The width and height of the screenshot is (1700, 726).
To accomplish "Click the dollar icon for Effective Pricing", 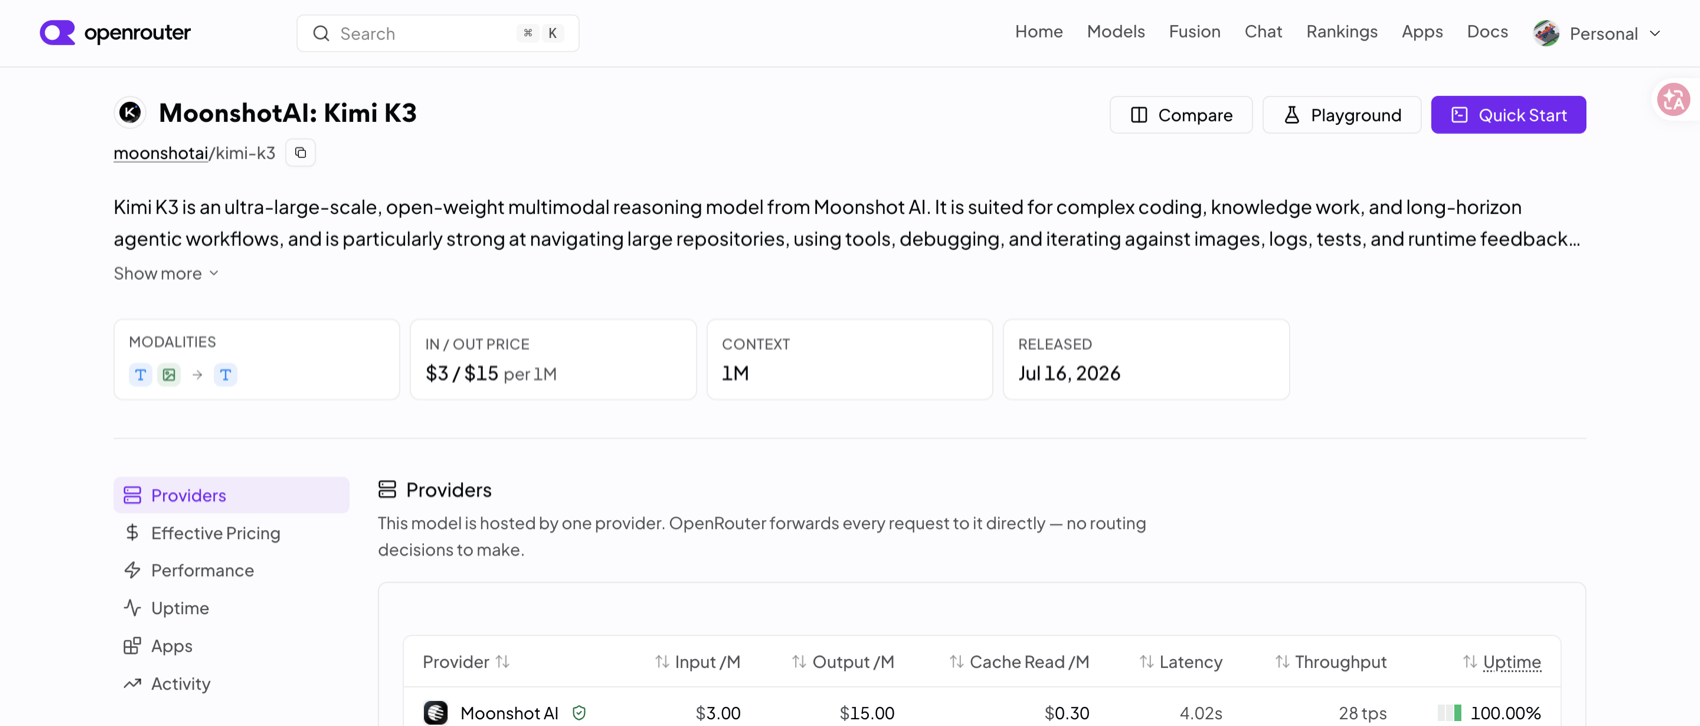I will point(132,533).
